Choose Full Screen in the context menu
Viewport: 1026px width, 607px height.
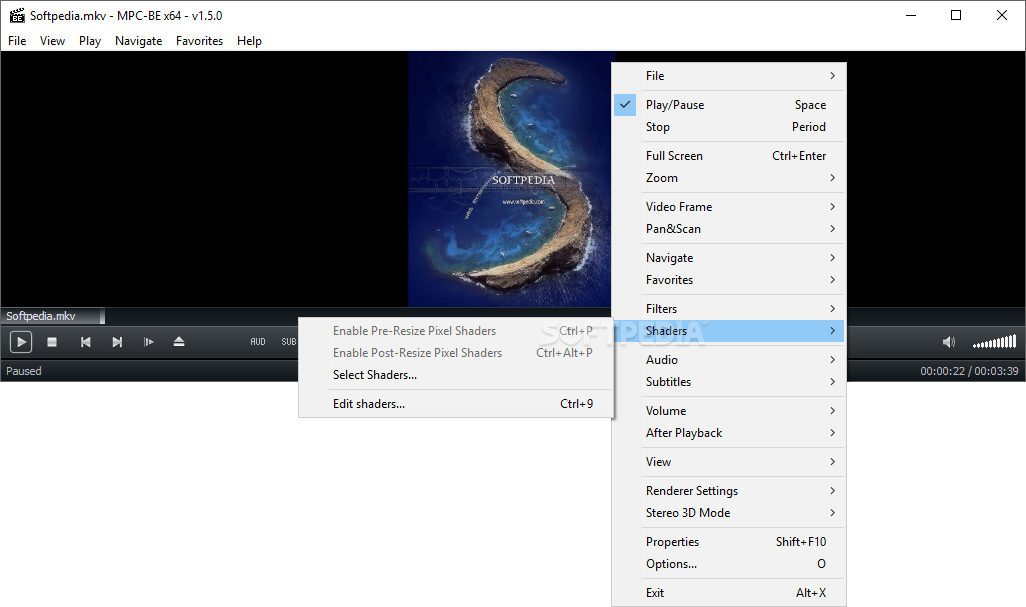[x=728, y=156]
